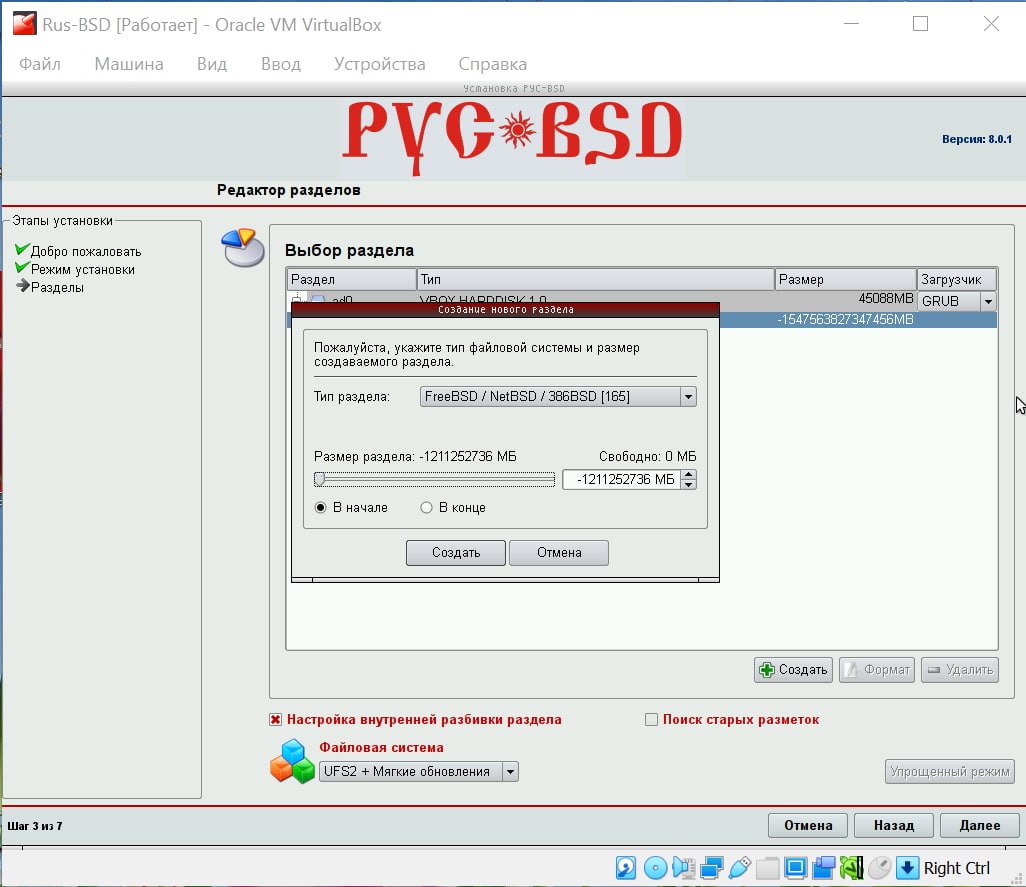Click the audio status icon

[x=683, y=868]
